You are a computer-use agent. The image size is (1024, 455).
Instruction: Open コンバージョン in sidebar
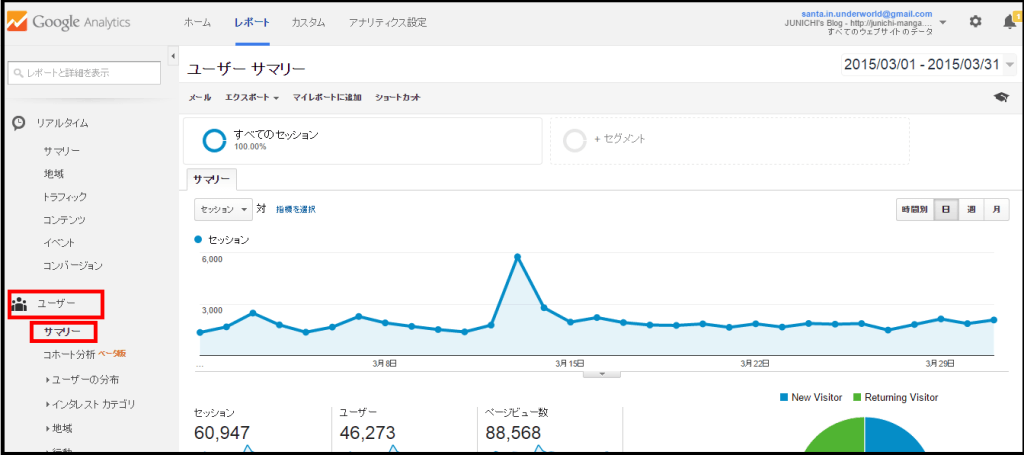(72, 266)
